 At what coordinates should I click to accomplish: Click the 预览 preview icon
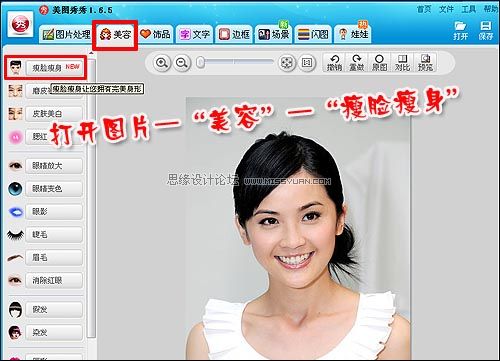[425, 63]
